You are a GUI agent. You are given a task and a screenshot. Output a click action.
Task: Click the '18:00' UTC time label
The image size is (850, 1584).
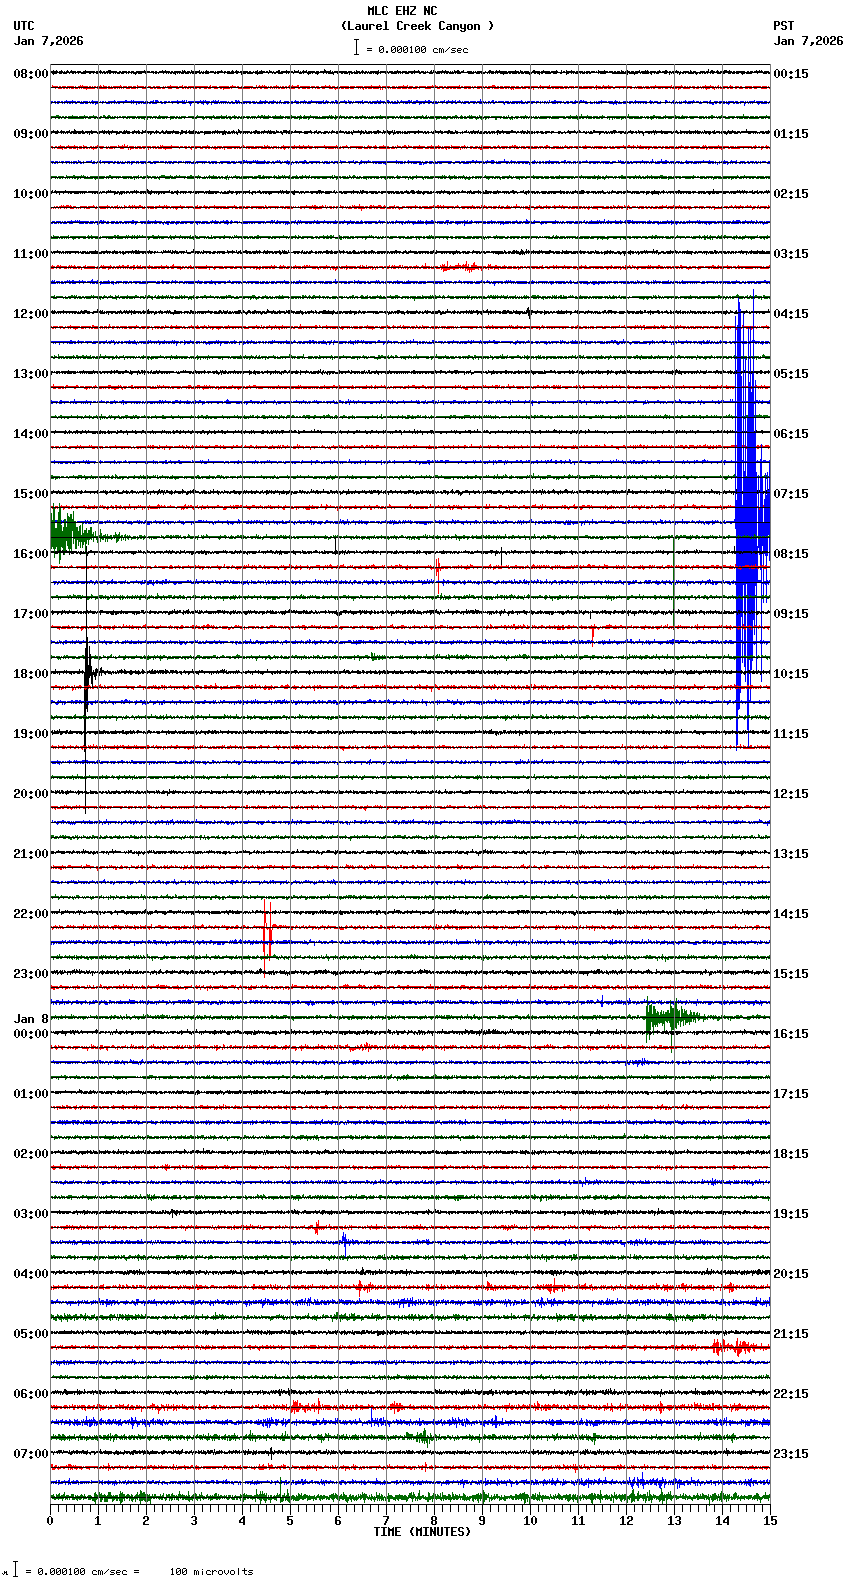click(x=31, y=674)
